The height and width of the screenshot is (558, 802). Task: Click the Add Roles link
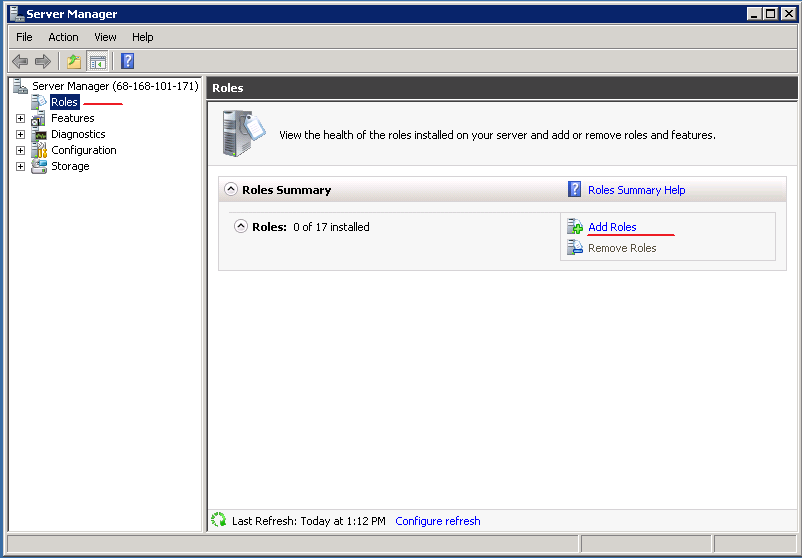coord(612,227)
